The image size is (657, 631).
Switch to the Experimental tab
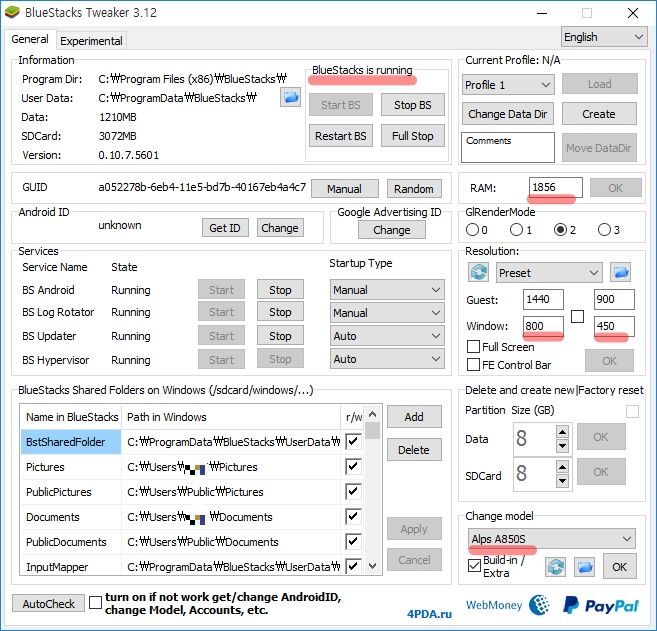tap(91, 41)
